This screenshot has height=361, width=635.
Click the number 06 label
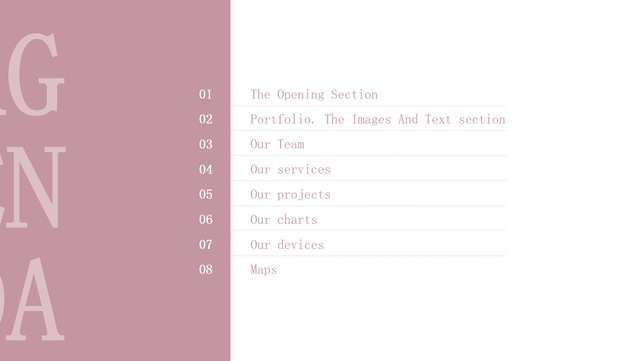point(205,220)
